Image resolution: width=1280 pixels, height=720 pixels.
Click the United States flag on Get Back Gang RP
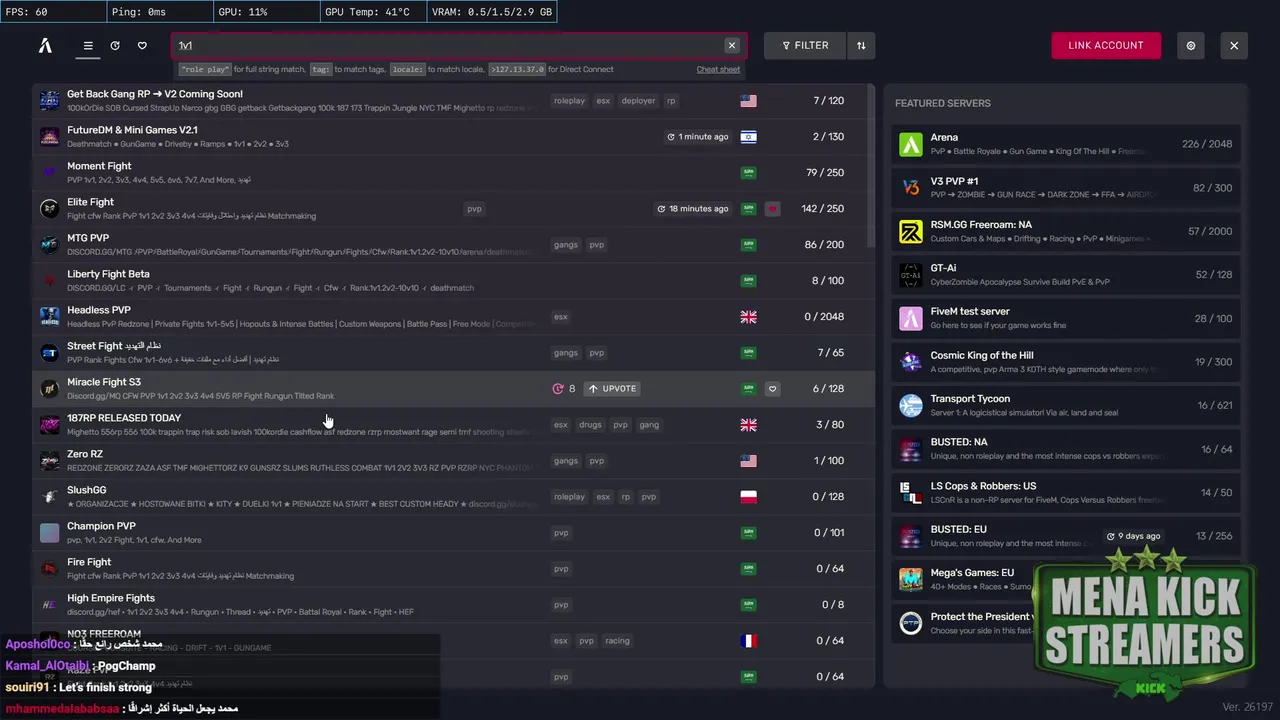748,101
